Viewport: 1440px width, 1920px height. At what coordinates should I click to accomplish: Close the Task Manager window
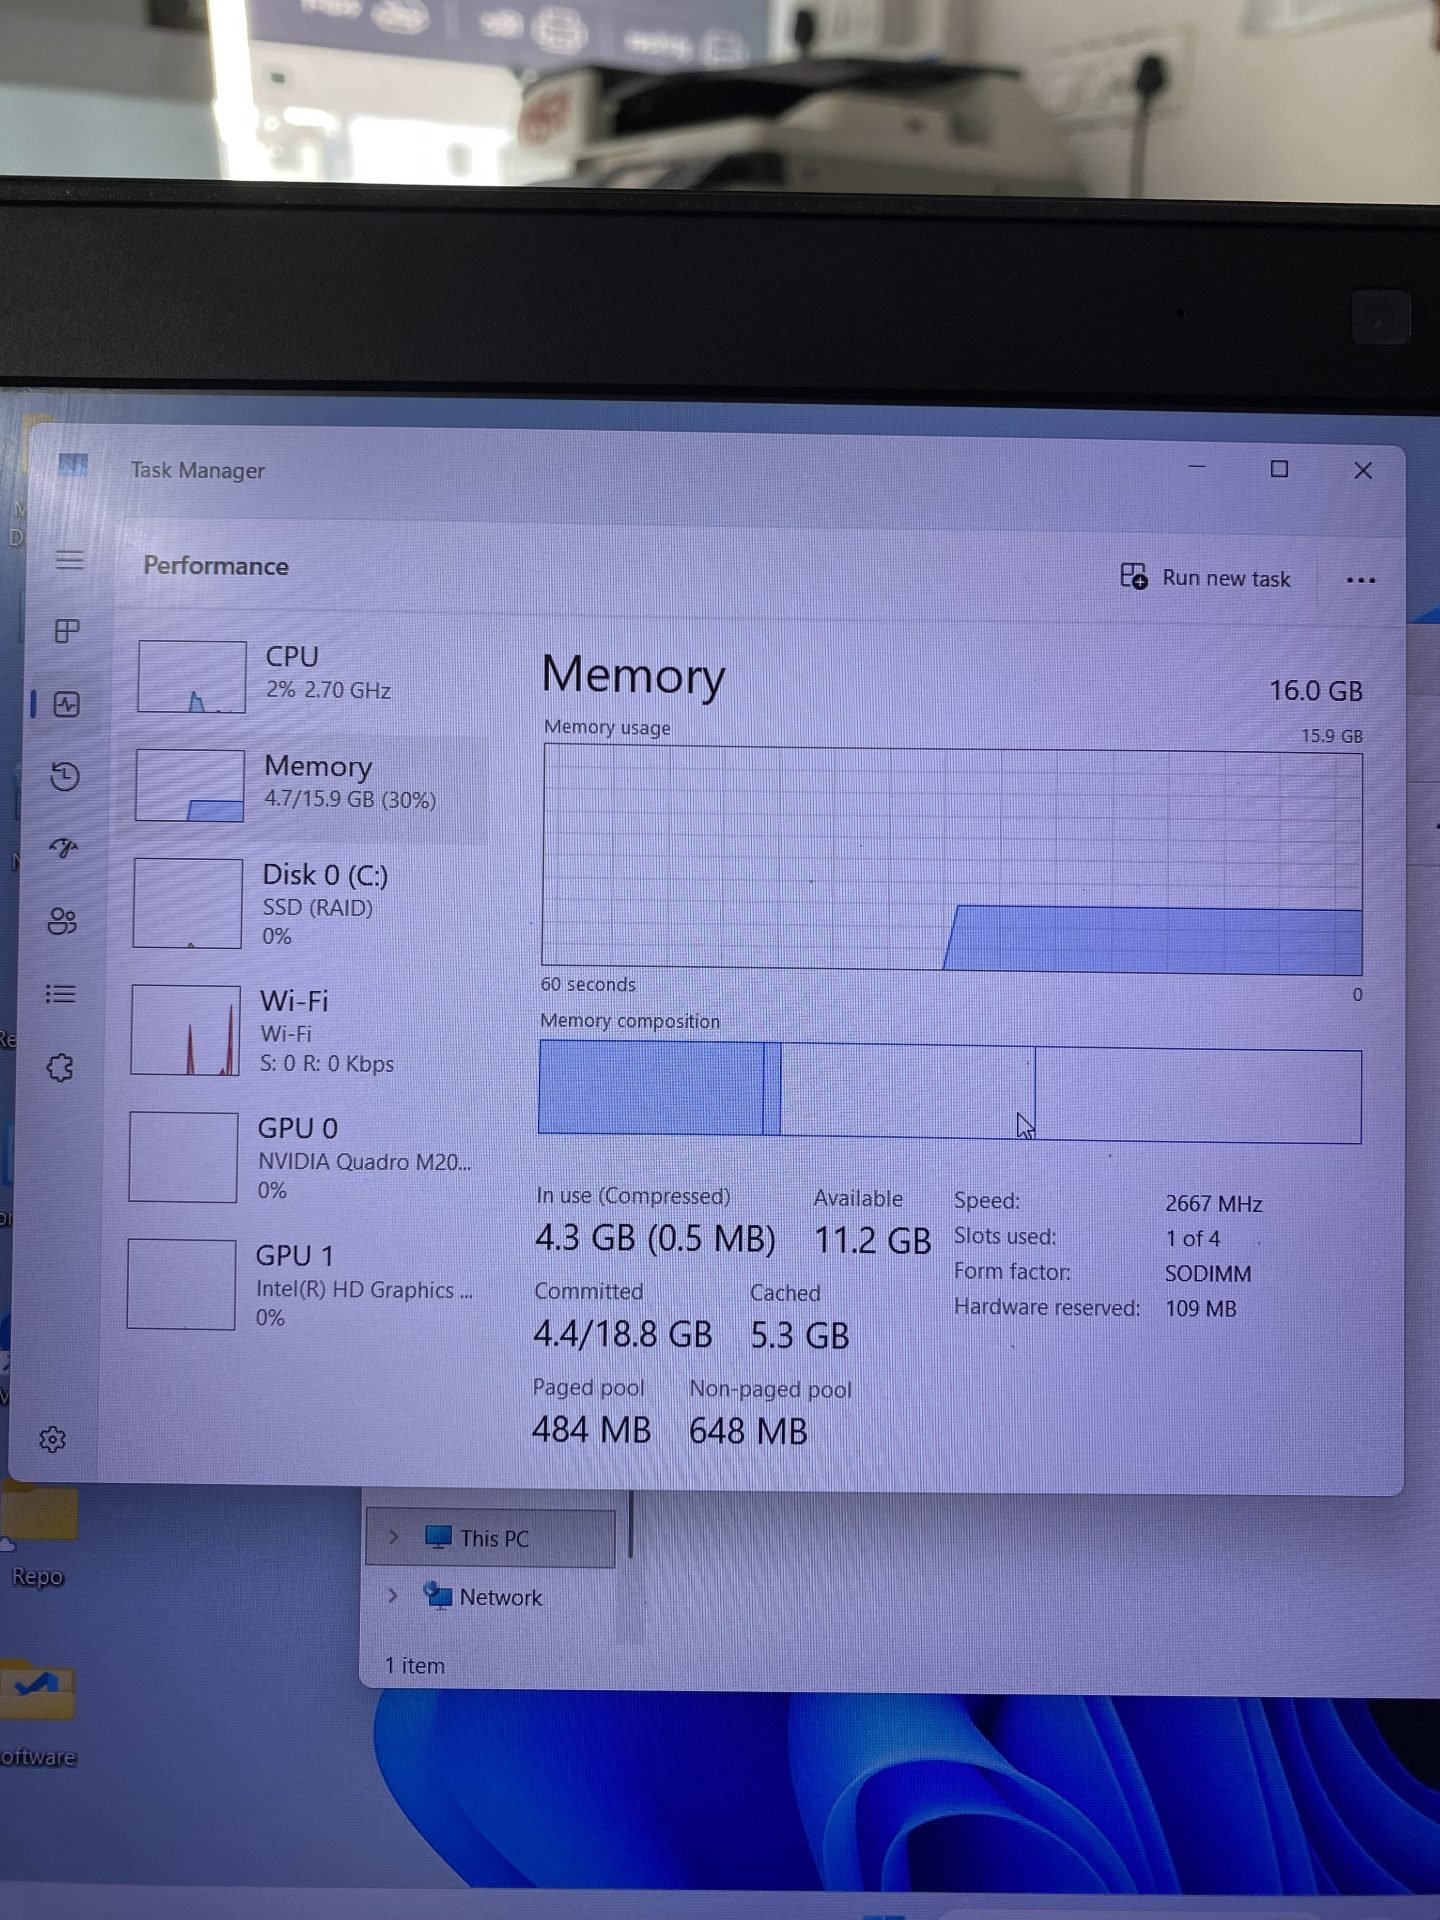[x=1362, y=470]
